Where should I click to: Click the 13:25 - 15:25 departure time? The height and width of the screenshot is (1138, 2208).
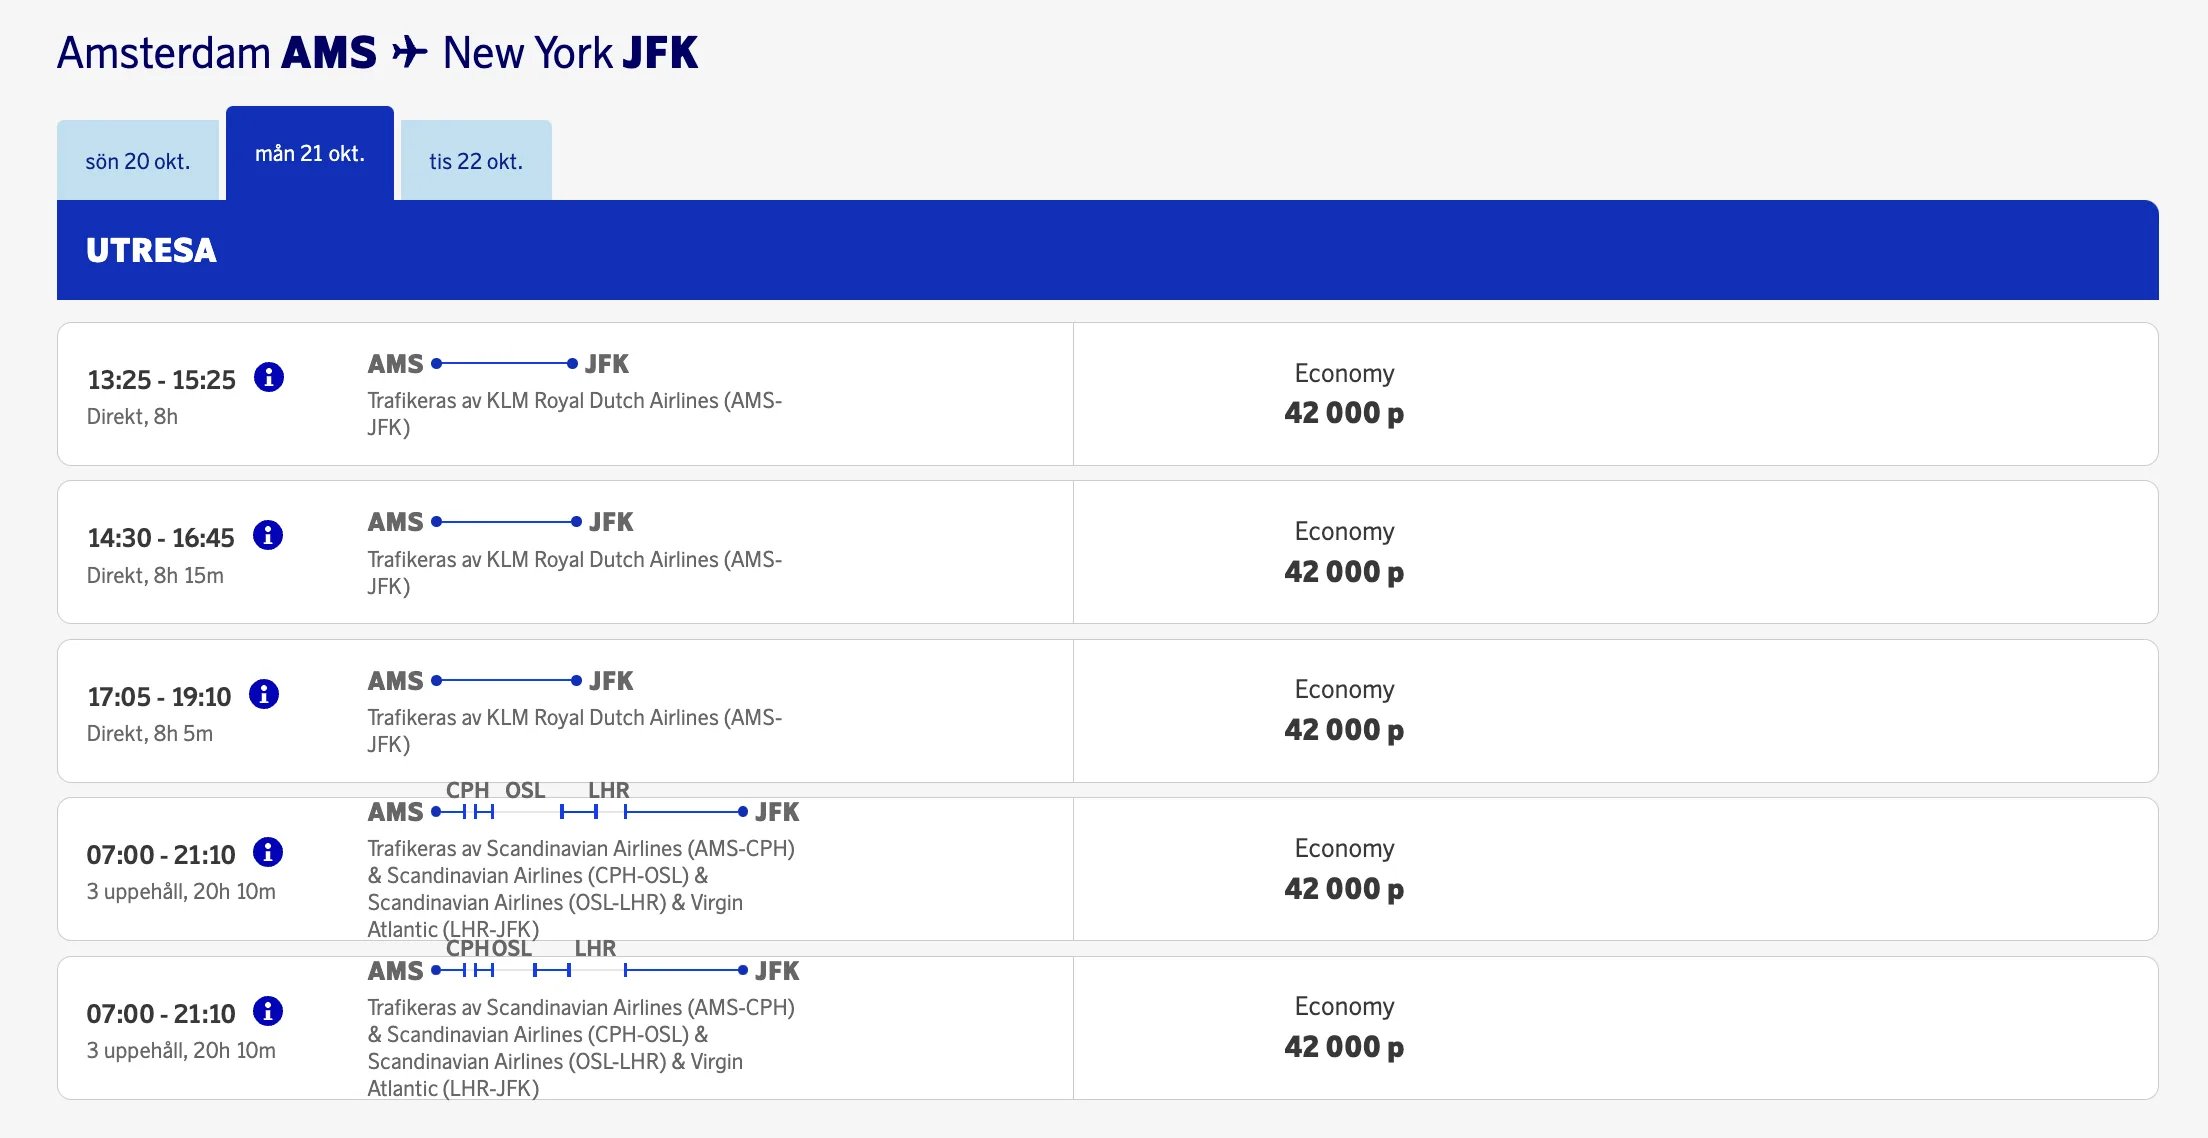pos(161,380)
